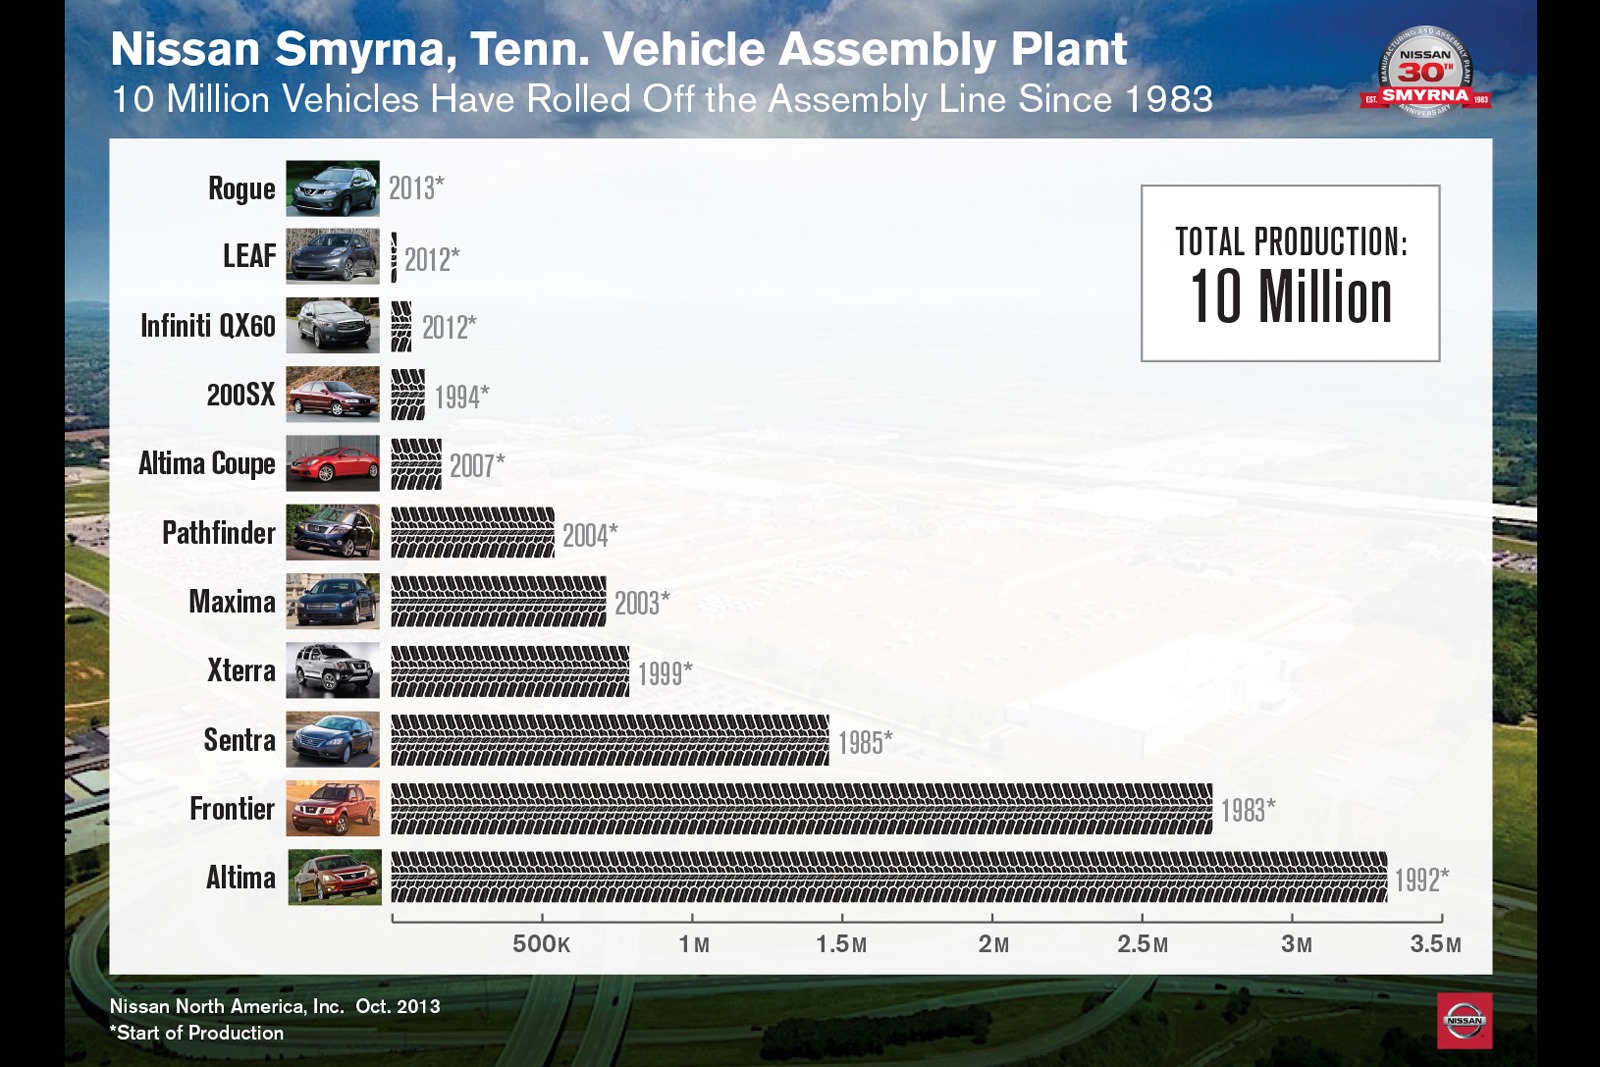Click the Xterra 1999* year
Image resolution: width=1600 pixels, height=1067 pixels.
(x=665, y=673)
